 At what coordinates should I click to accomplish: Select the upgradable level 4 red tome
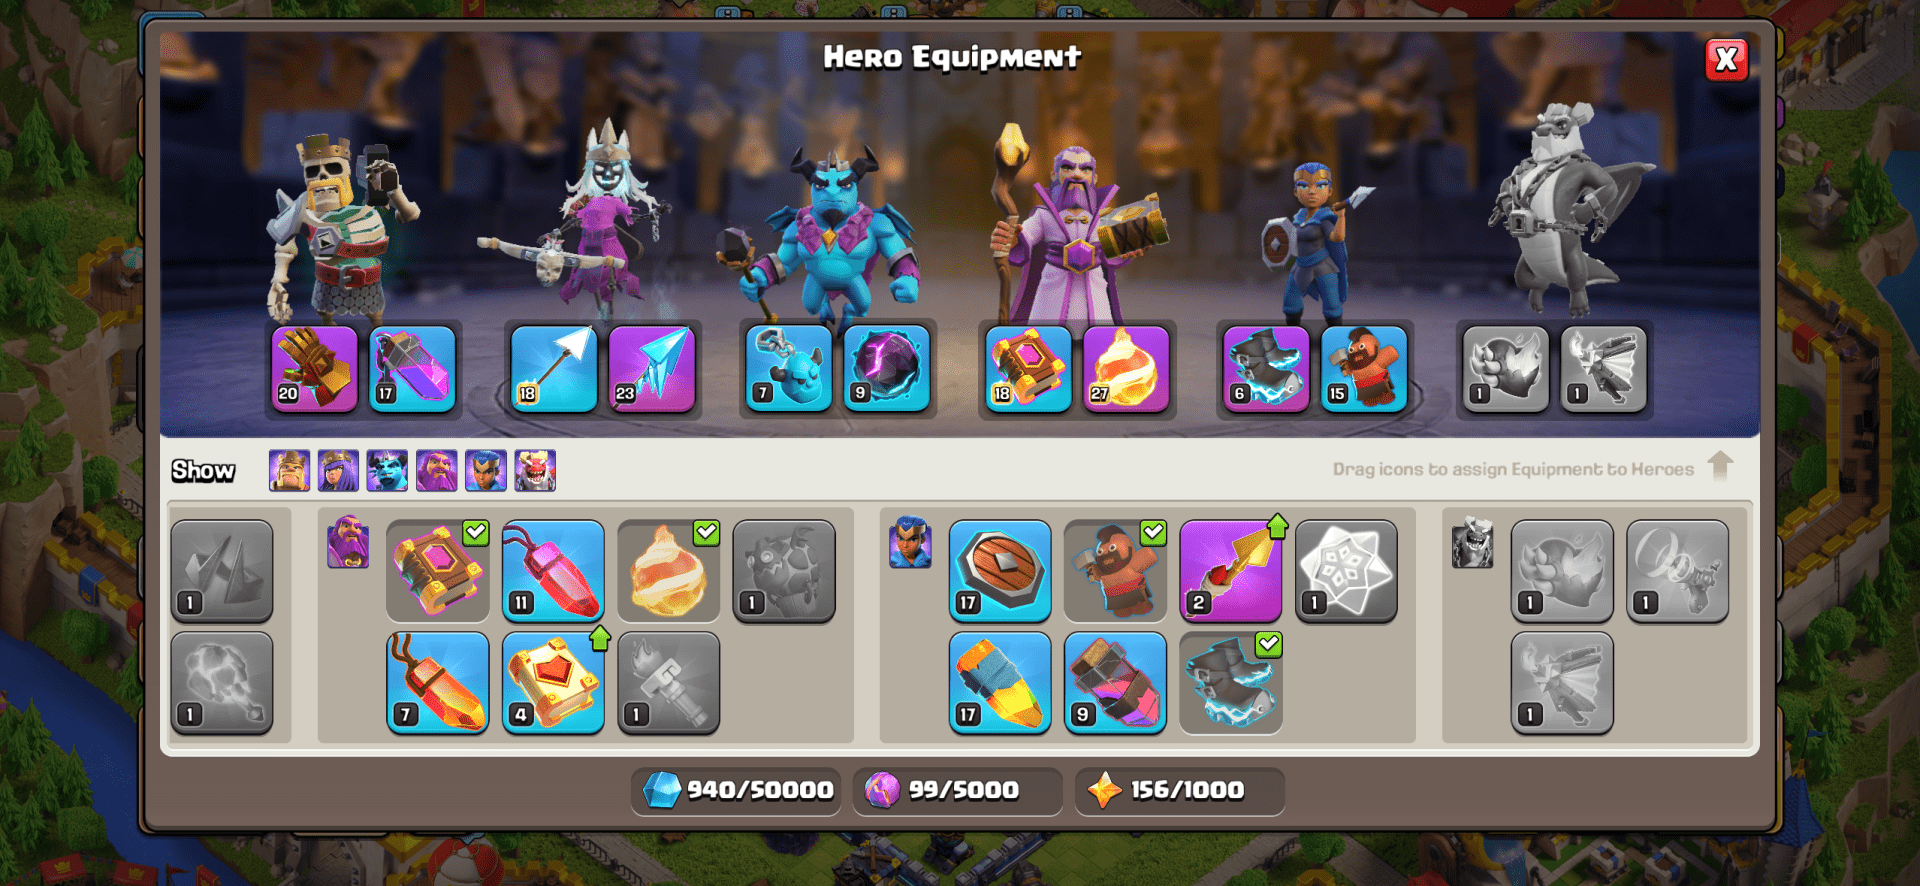point(553,683)
